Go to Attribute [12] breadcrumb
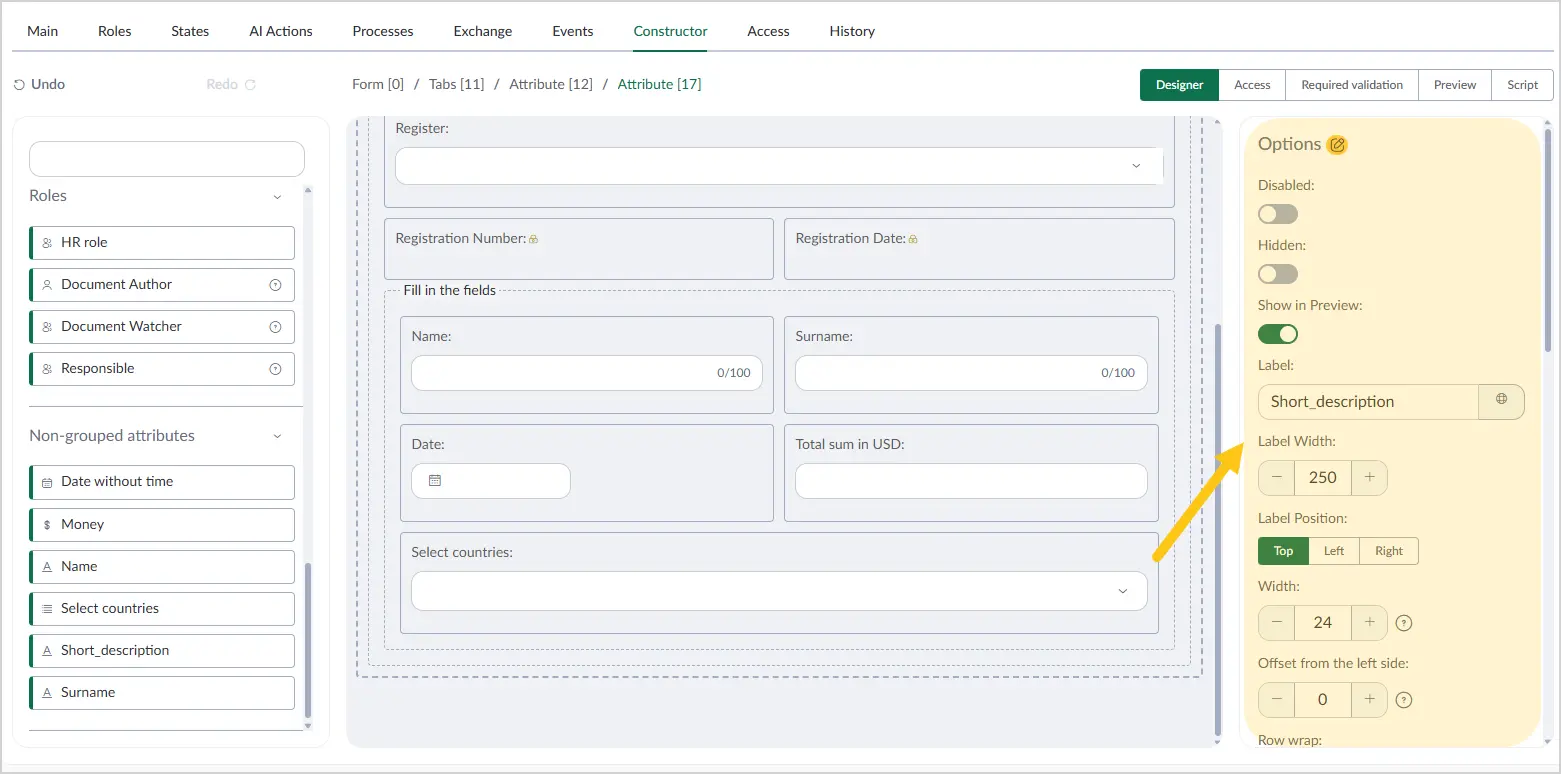The image size is (1561, 774). click(551, 84)
